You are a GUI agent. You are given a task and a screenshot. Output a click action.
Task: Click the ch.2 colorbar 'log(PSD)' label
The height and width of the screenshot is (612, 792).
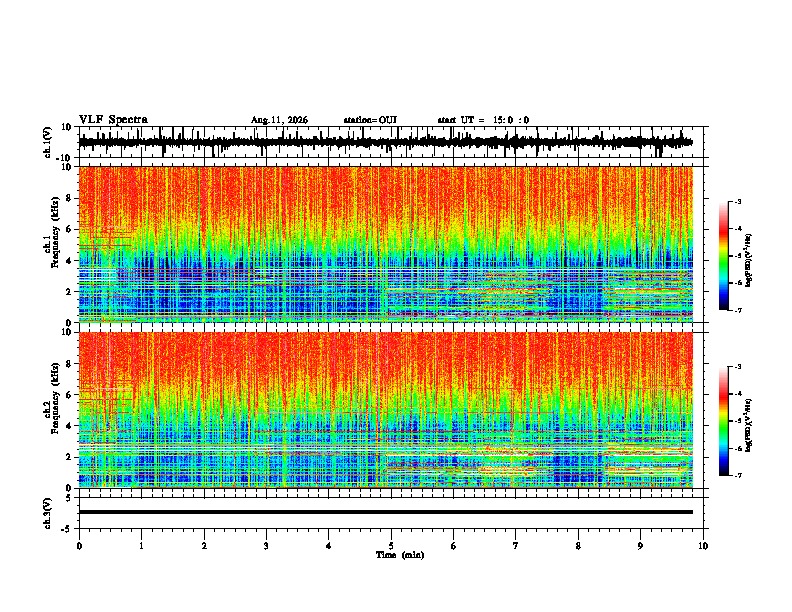[x=749, y=425]
